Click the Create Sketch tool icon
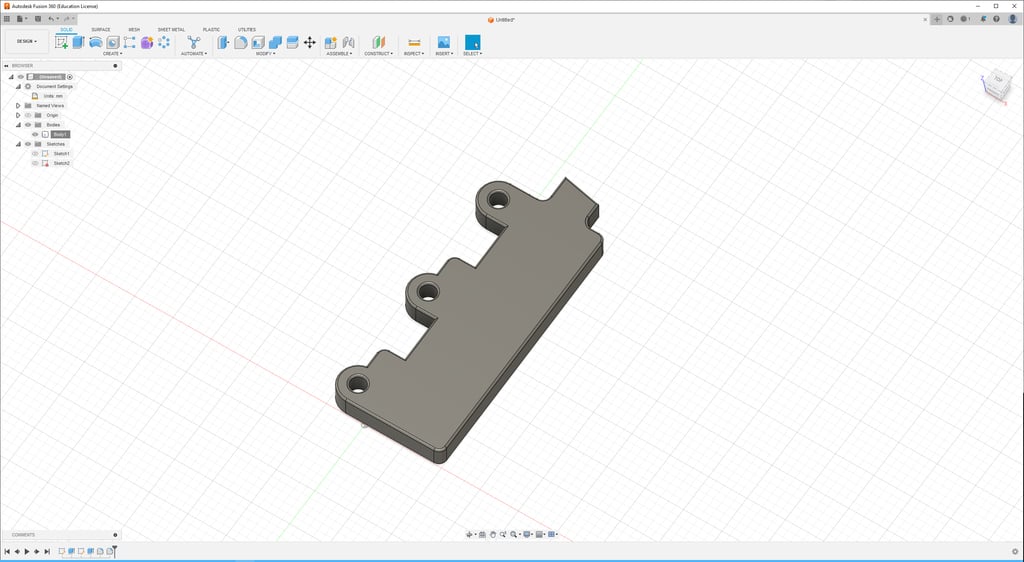Screen dimensions: 1024x562 [x=61, y=42]
